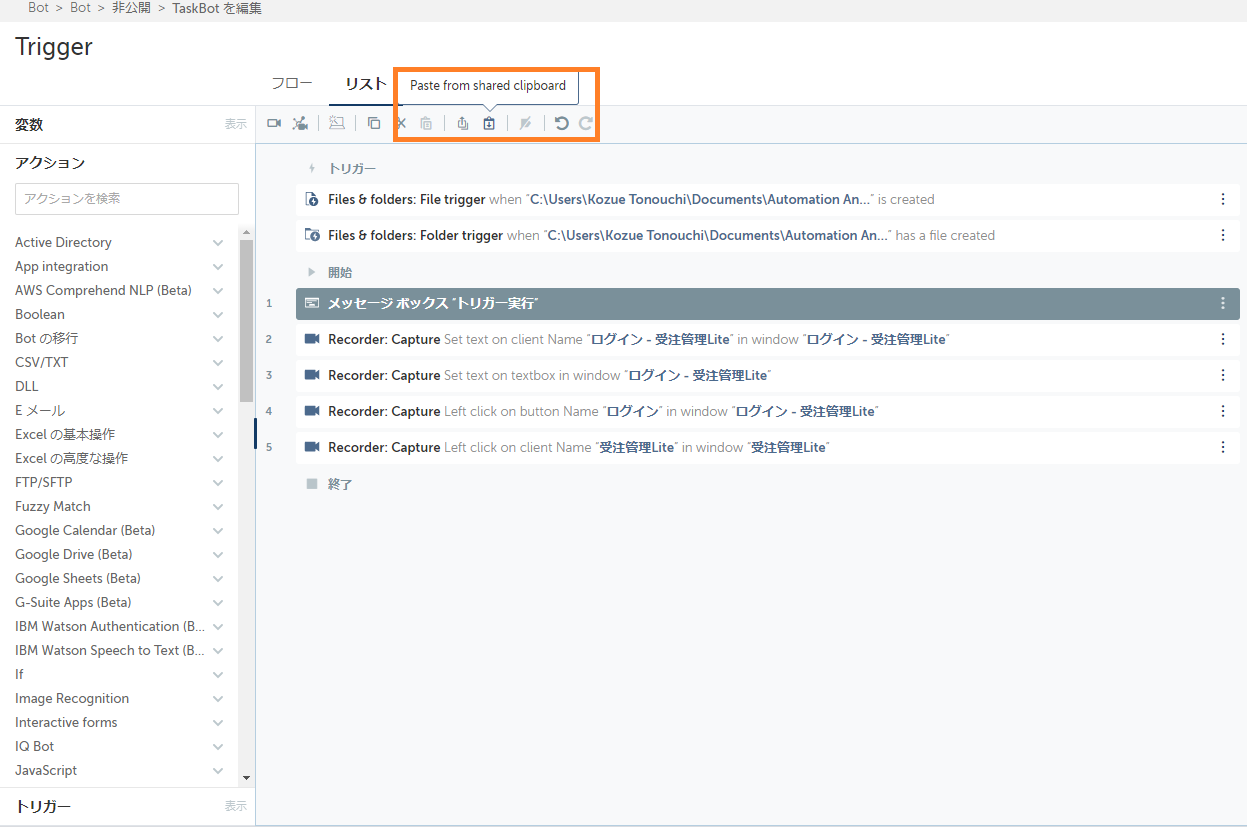This screenshot has height=829, width=1247.
Task: Click the Interactive forms action group
Action: pyautogui.click(x=120, y=722)
